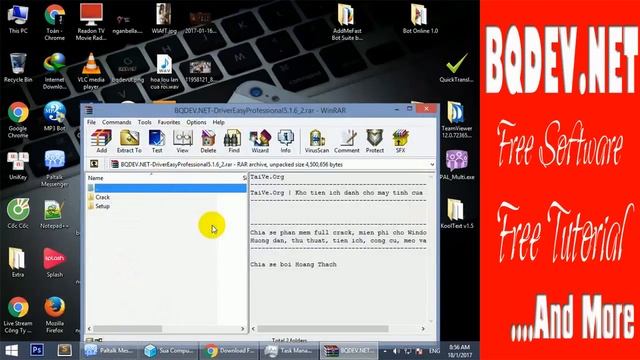This screenshot has height=360, width=640.
Task: Select the Notepad++ desktop icon
Action: click(55, 214)
